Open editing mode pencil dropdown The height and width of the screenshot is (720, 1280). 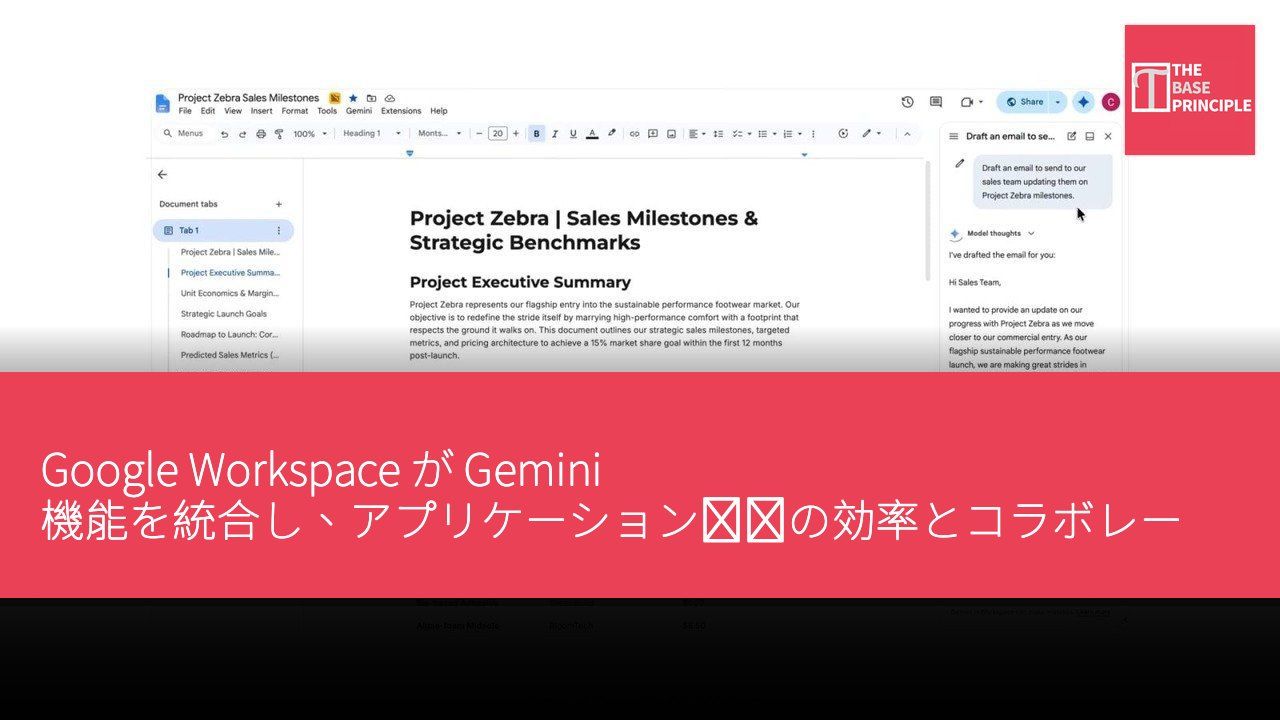click(x=871, y=134)
